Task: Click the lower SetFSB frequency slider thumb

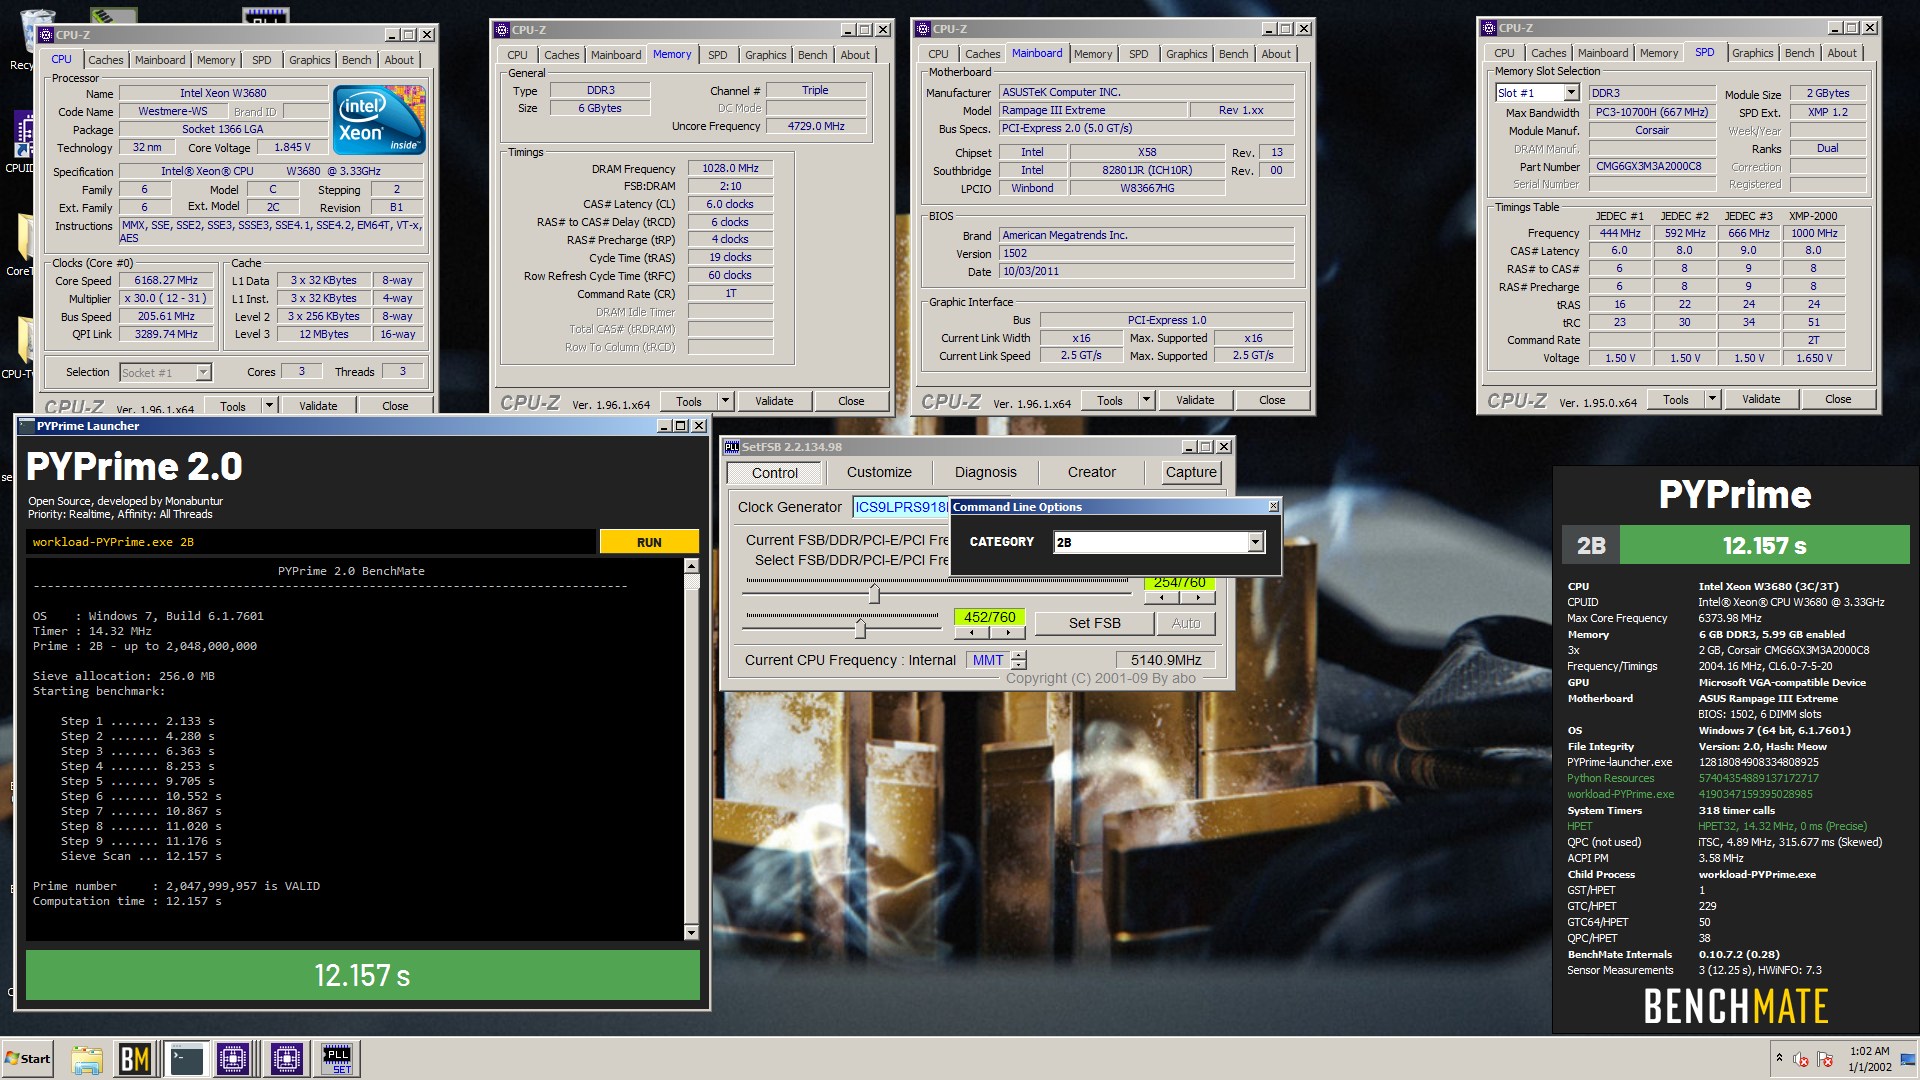Action: tap(860, 629)
